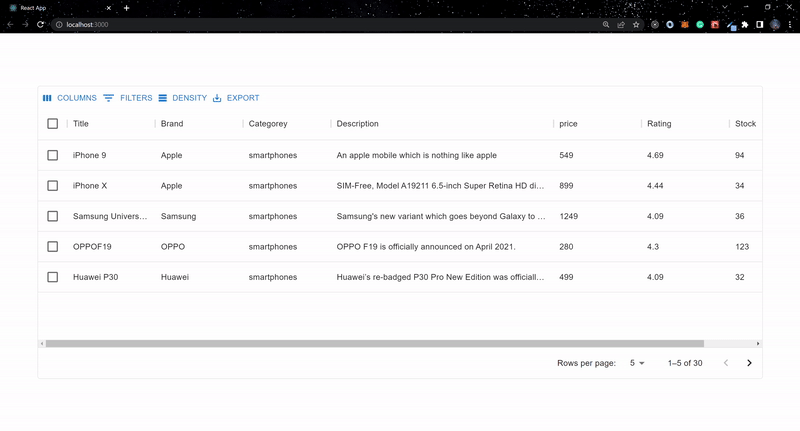Click the horizontal scrollbar of the table

click(375, 343)
